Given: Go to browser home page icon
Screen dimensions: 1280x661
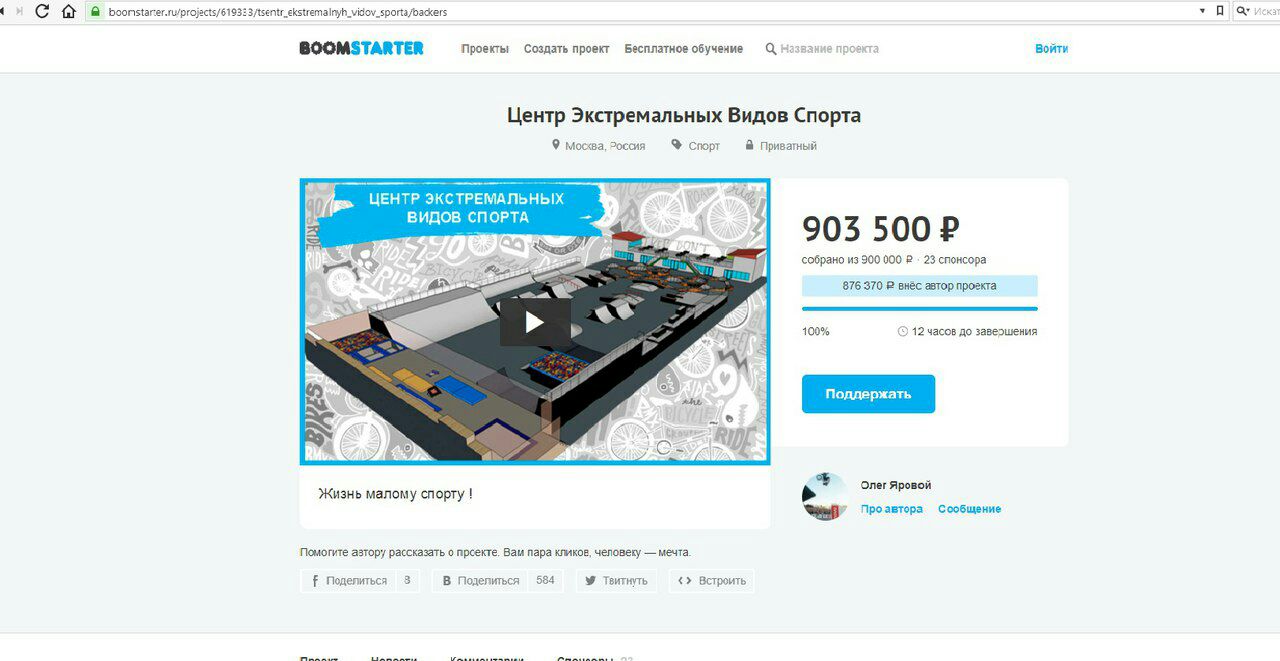Looking at the screenshot, I should pyautogui.click(x=68, y=11).
